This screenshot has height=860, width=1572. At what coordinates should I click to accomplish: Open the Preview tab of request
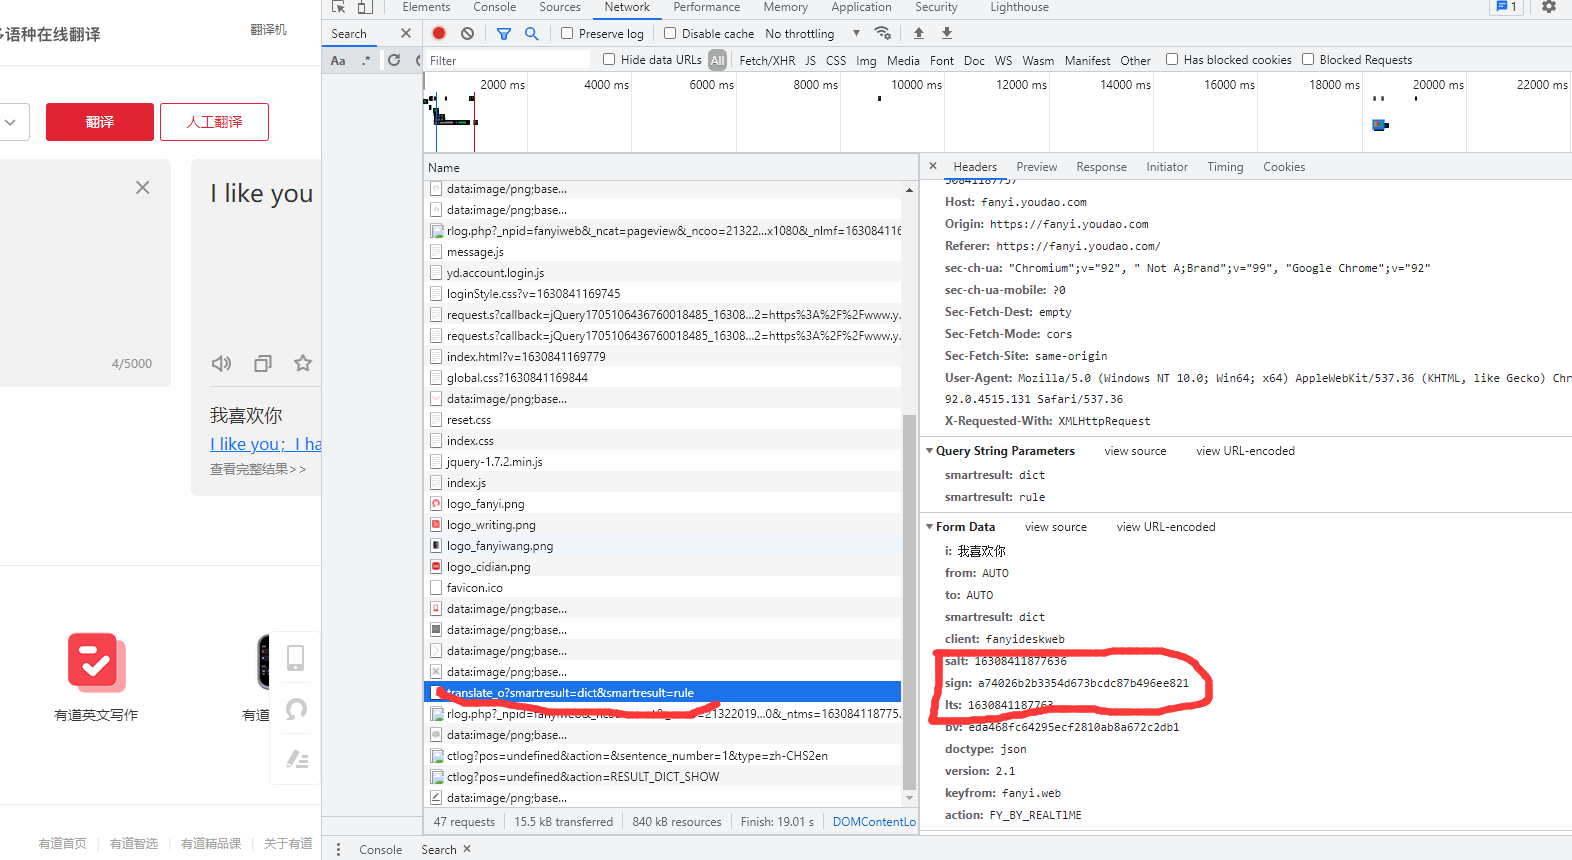coord(1037,167)
